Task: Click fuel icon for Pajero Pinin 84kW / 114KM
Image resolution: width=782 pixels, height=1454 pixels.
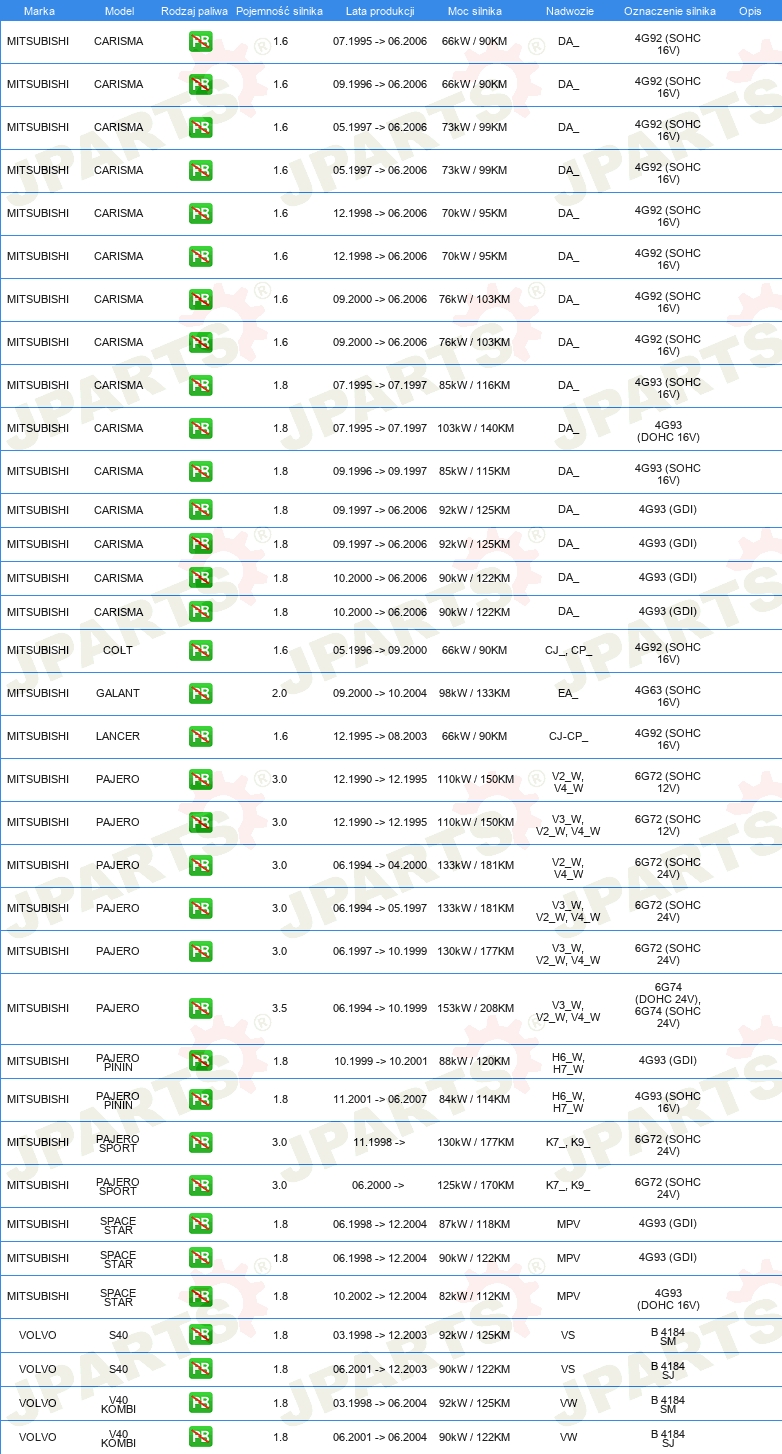Action: tap(200, 1099)
